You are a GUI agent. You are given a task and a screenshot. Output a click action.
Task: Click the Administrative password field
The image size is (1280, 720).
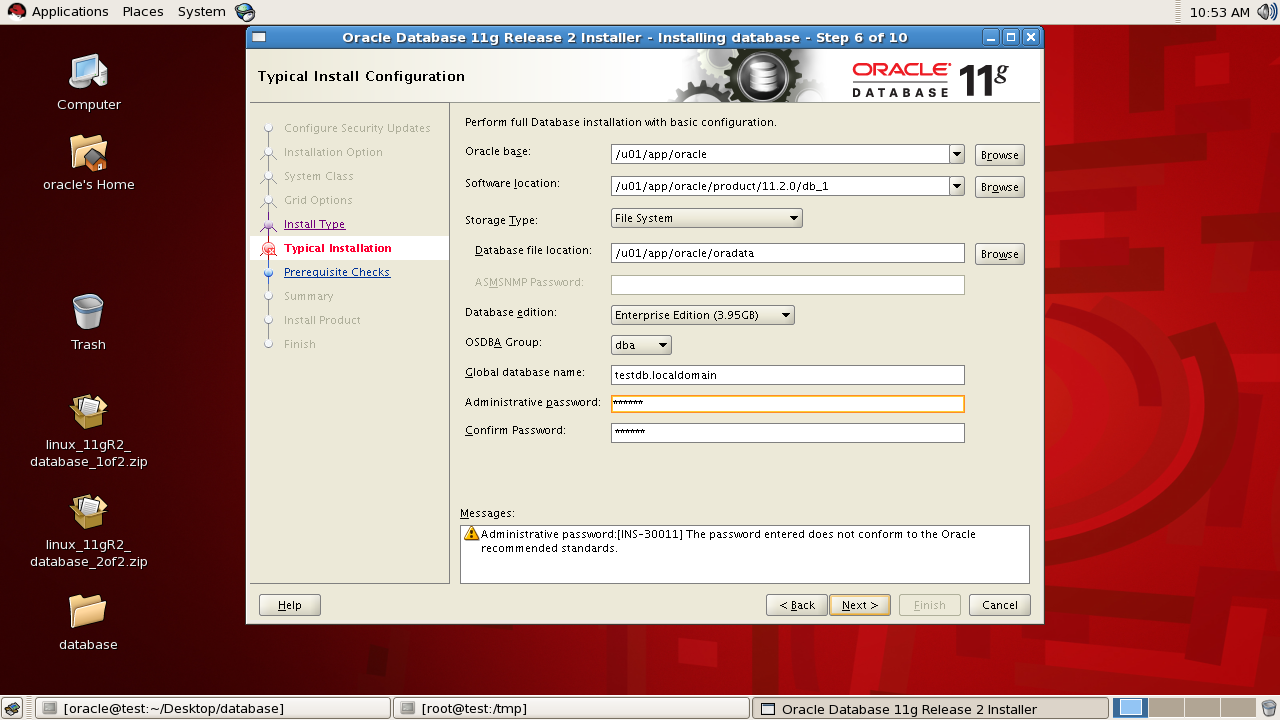(788, 404)
